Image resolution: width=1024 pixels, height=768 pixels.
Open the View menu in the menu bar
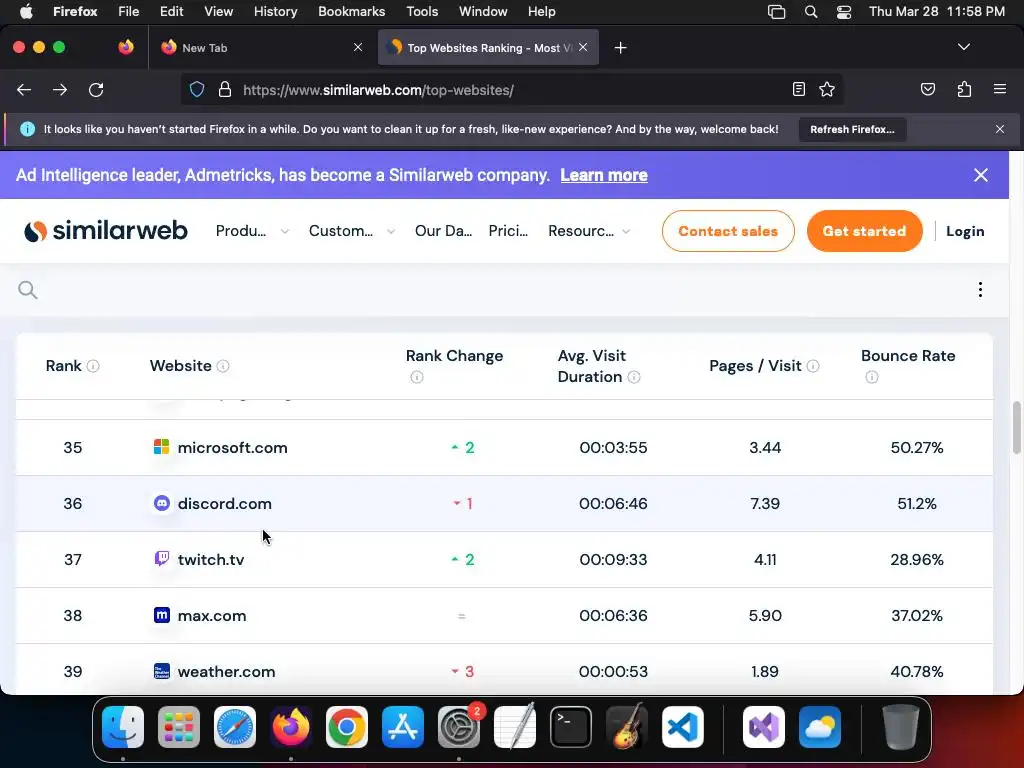point(218,12)
